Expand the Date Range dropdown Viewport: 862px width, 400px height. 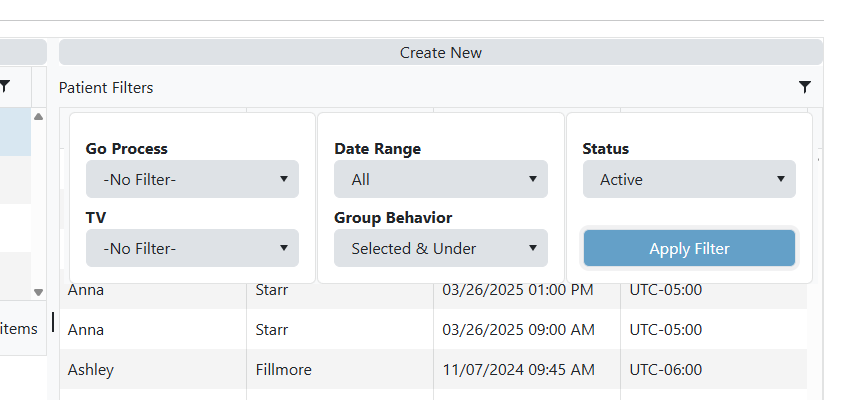point(441,180)
